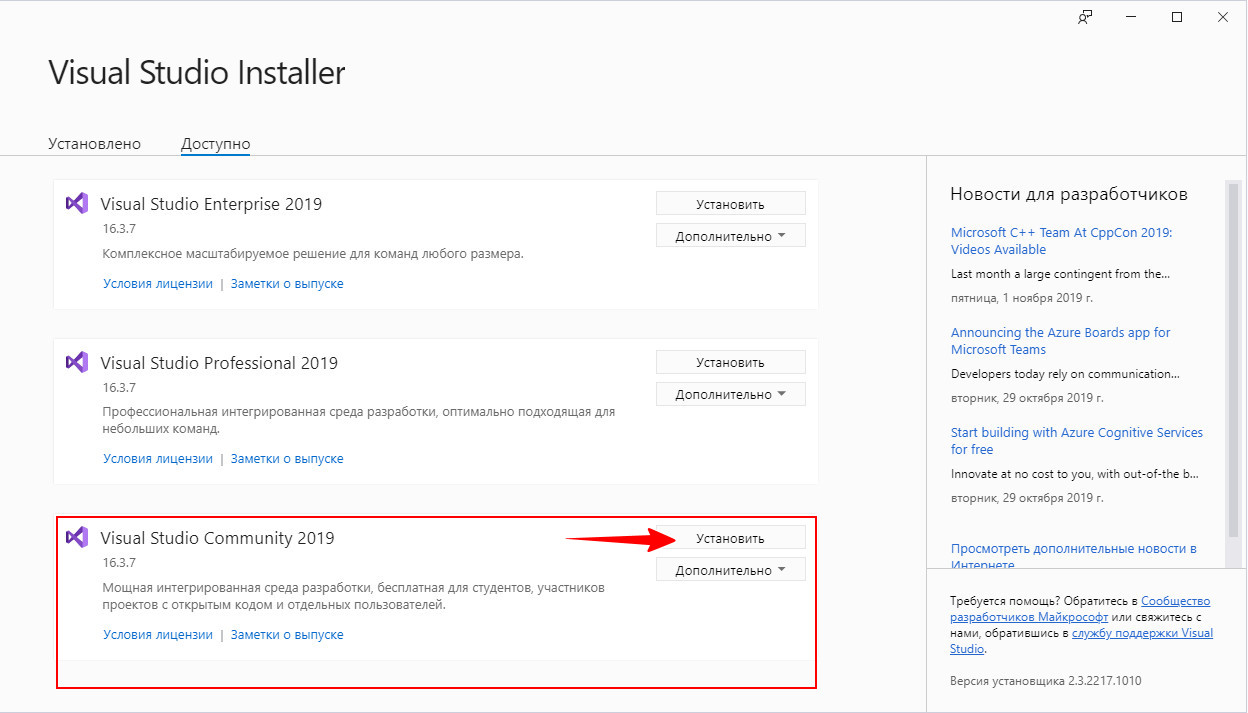This screenshot has width=1248, height=713.
Task: Open Start building with Azure Cognitive Services link
Action: tap(1077, 441)
